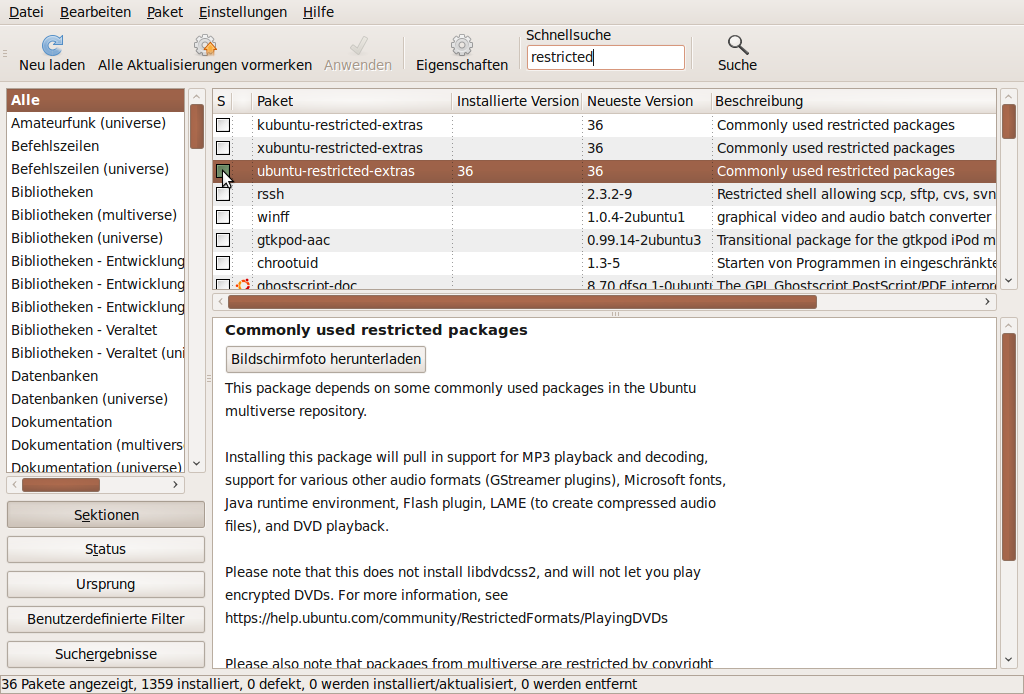
Task: Click the Anwenden checkmark icon
Action: pos(358,45)
